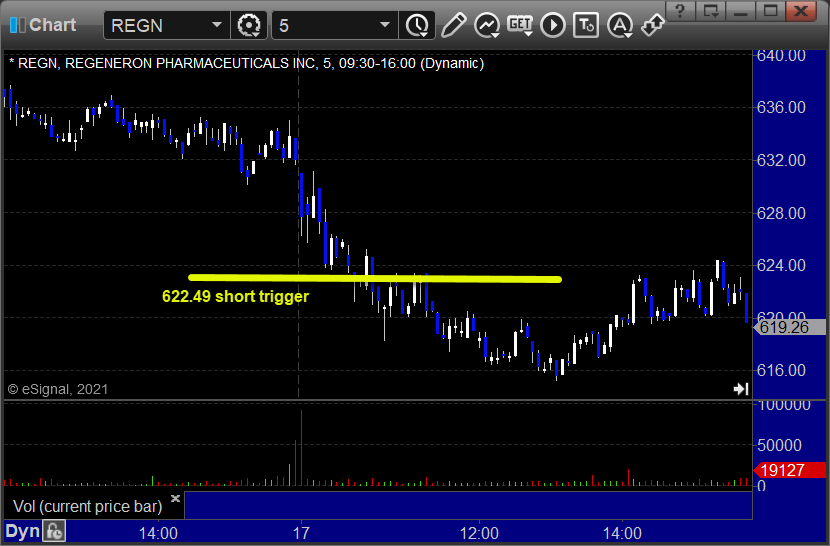The width and height of the screenshot is (830, 546).
Task: Click the 19127 volume marker
Action: point(789,470)
